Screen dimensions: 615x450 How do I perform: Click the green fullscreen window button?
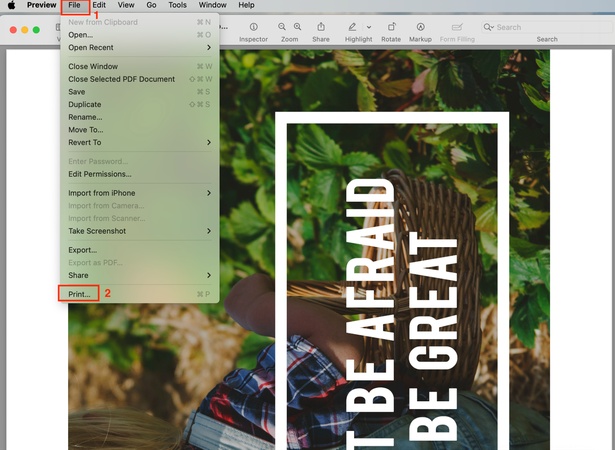point(36,30)
